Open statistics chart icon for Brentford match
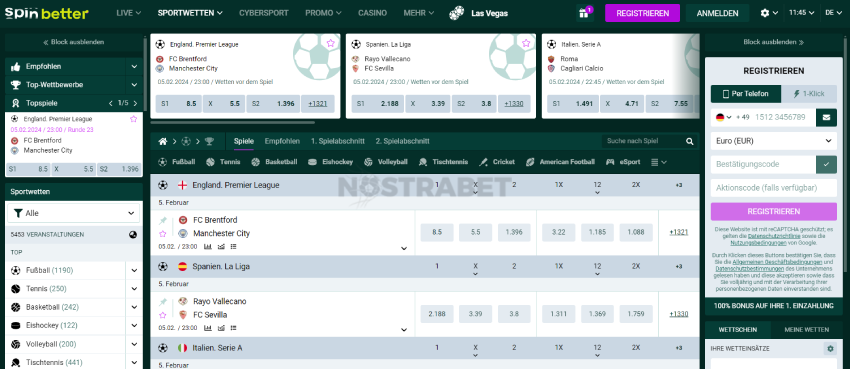This screenshot has width=850, height=369. (x=208, y=247)
